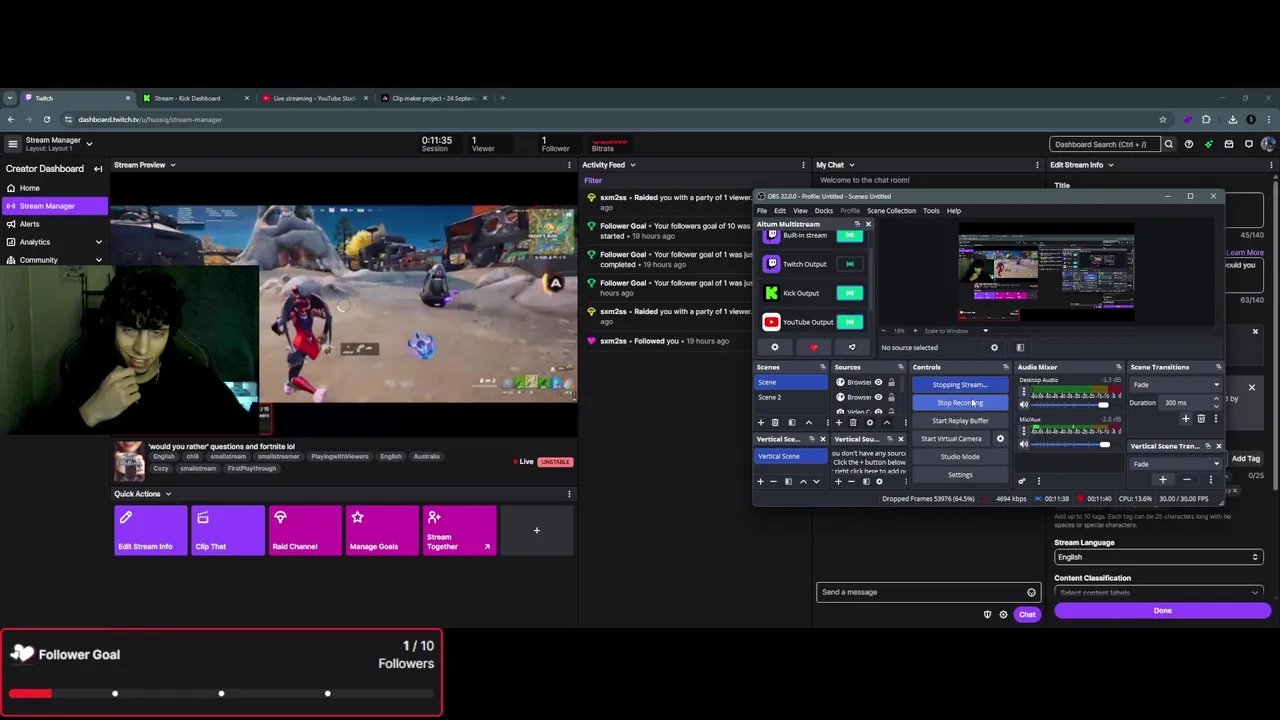The height and width of the screenshot is (720, 1280).
Task: Expand the Community sidebar section
Action: coord(98,260)
